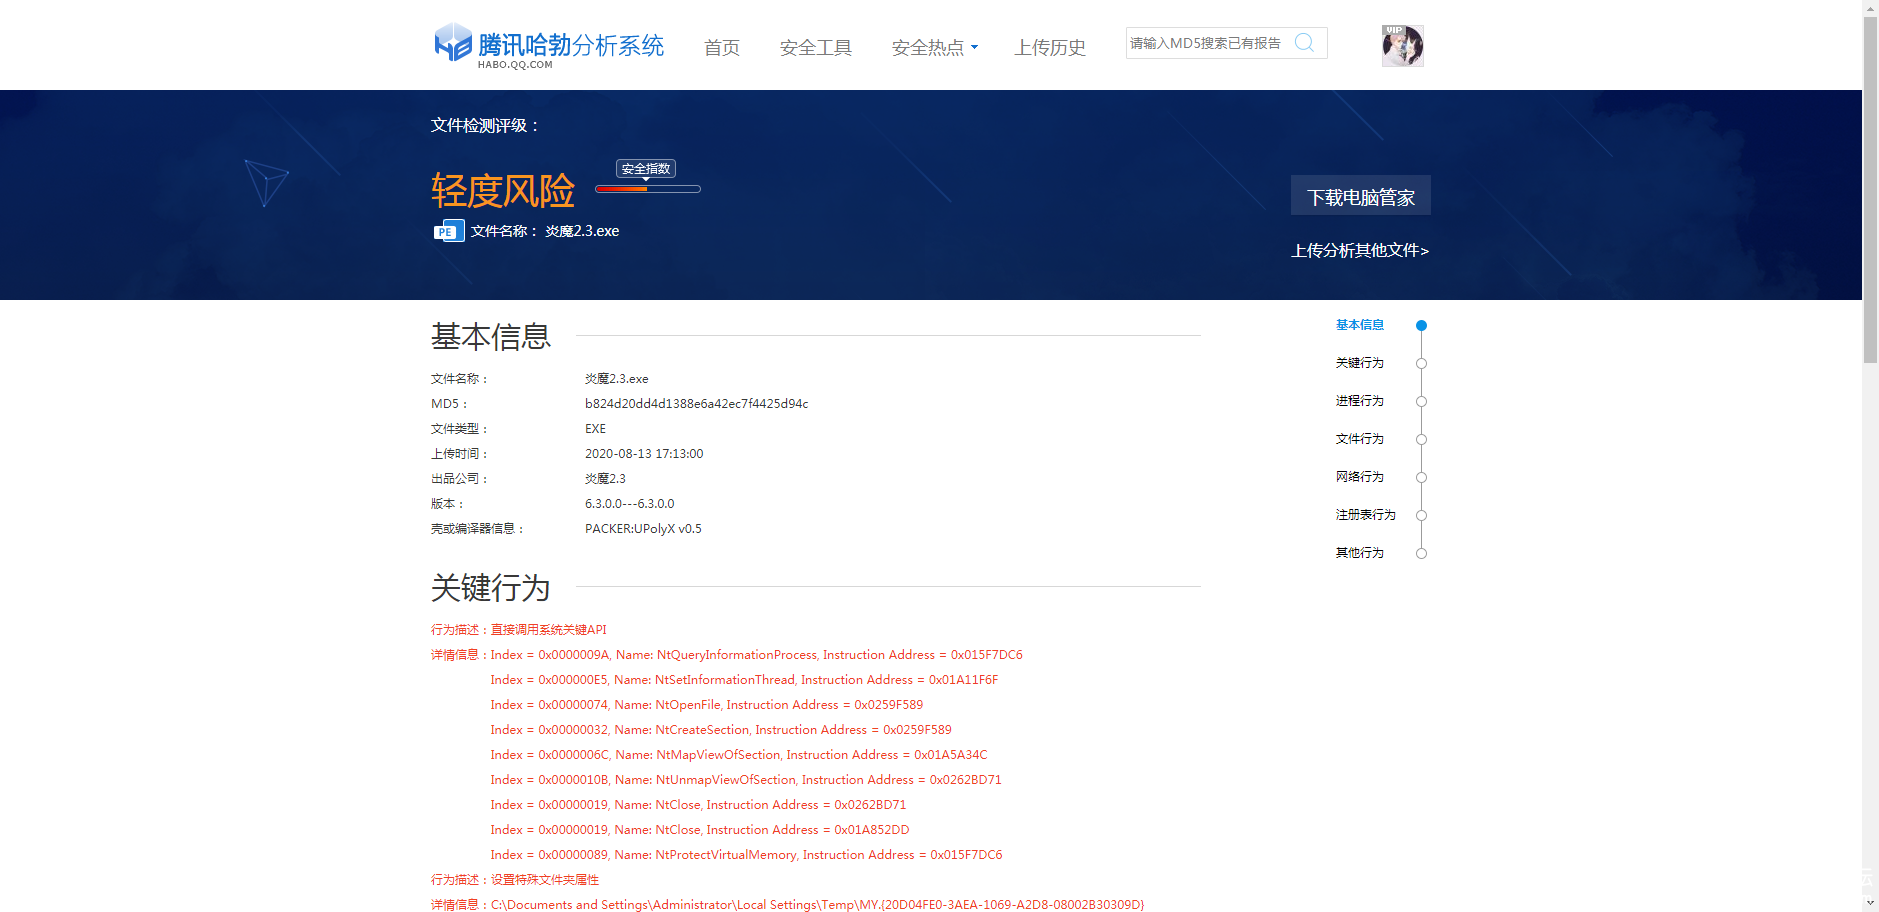Image resolution: width=1879 pixels, height=912 pixels.
Task: Click 上传分析其他文件 link
Action: 1359,251
